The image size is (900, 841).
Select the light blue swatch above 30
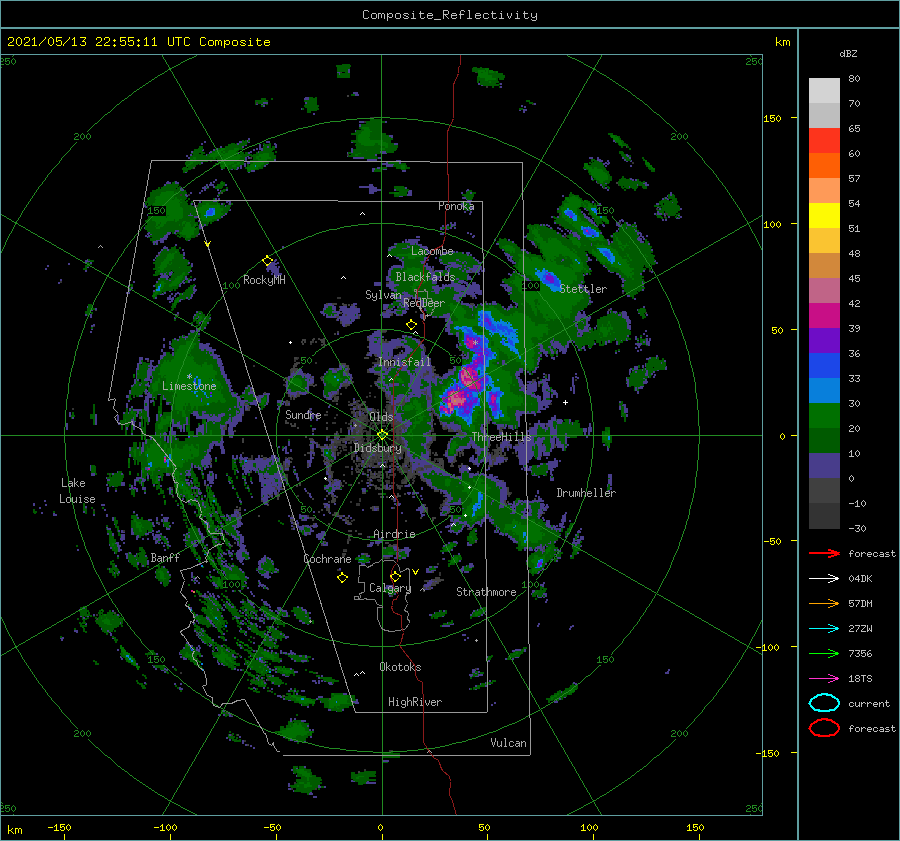click(824, 390)
